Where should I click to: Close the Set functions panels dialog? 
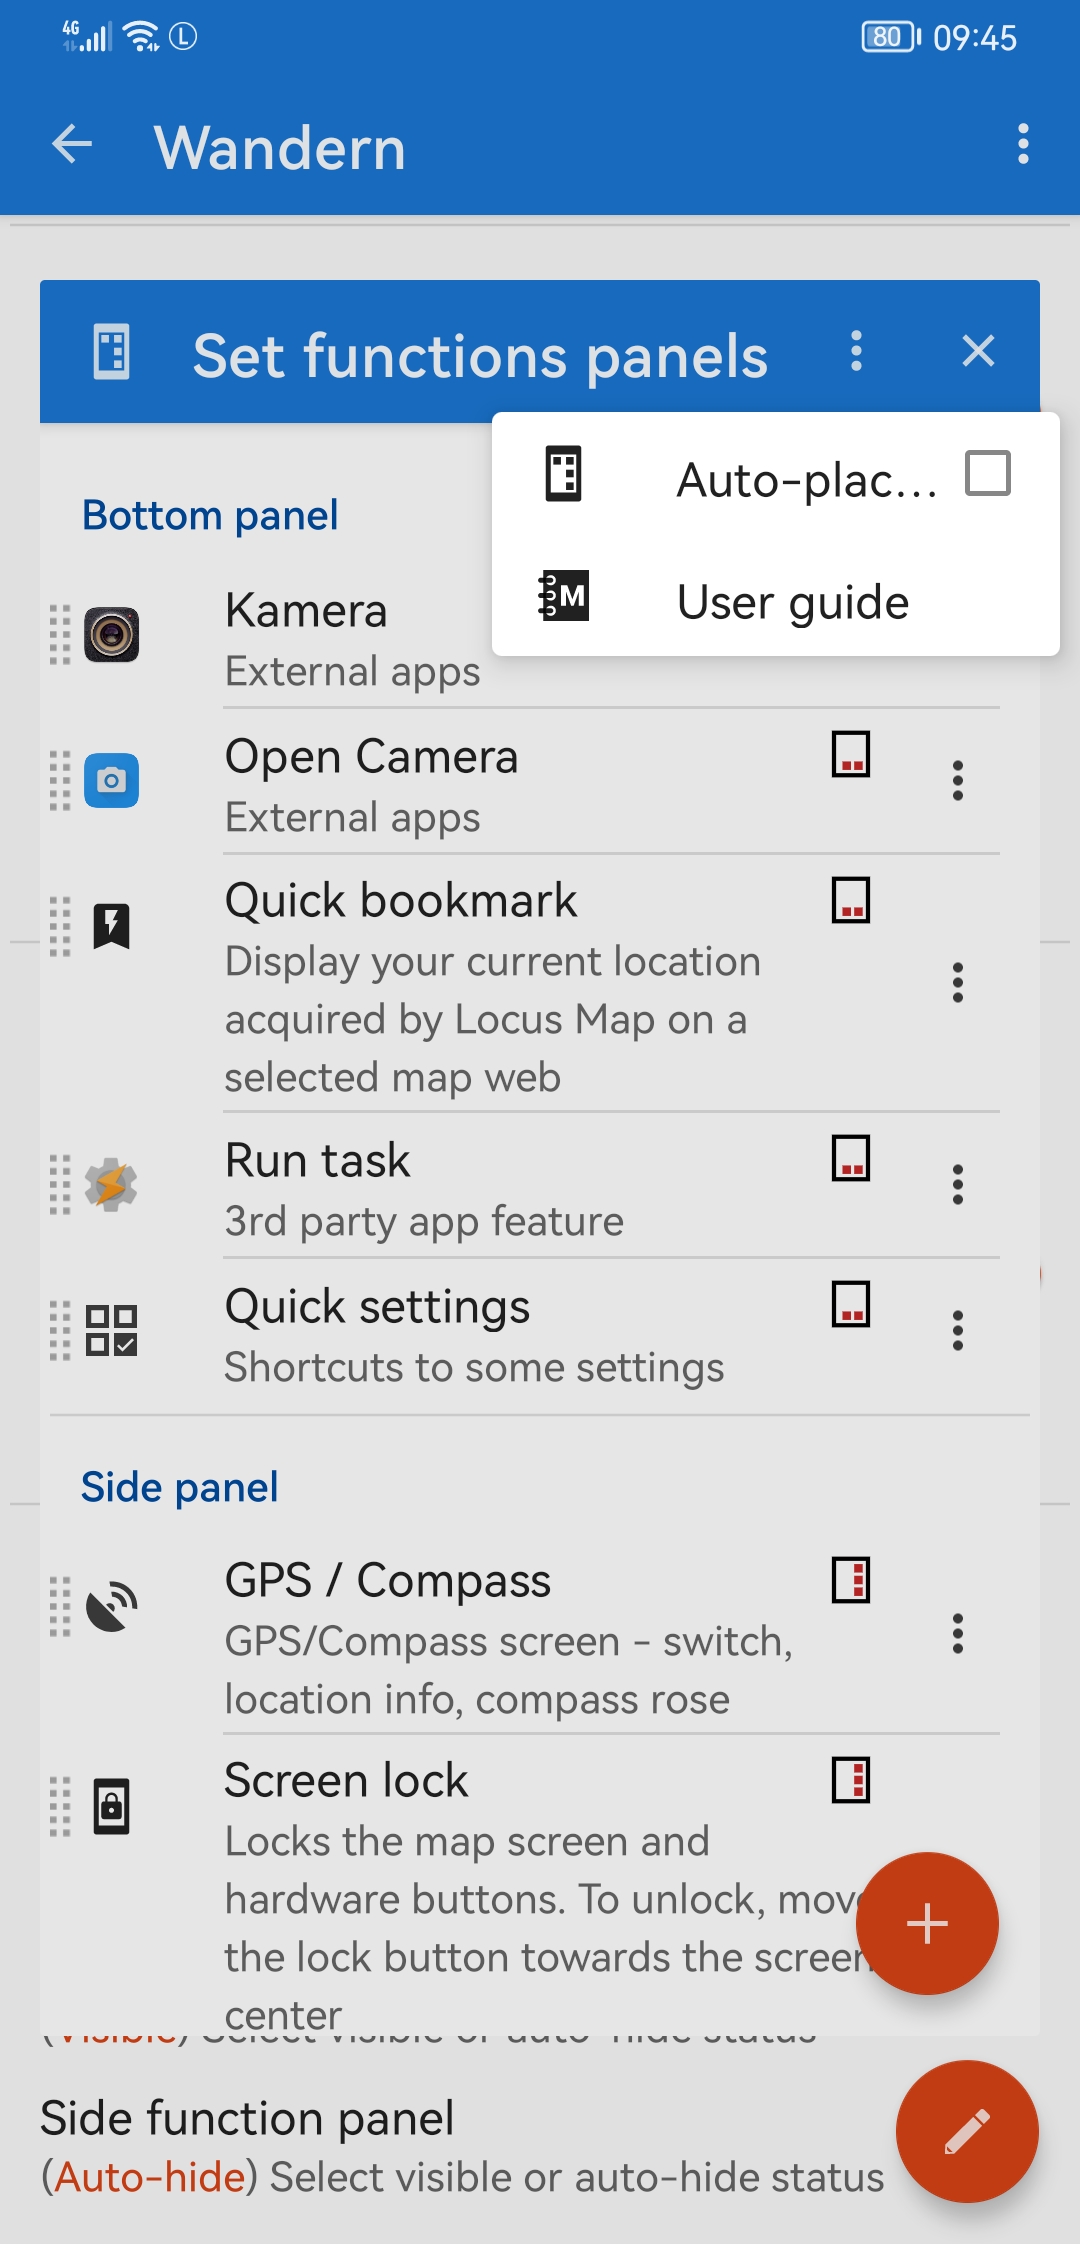pos(977,351)
